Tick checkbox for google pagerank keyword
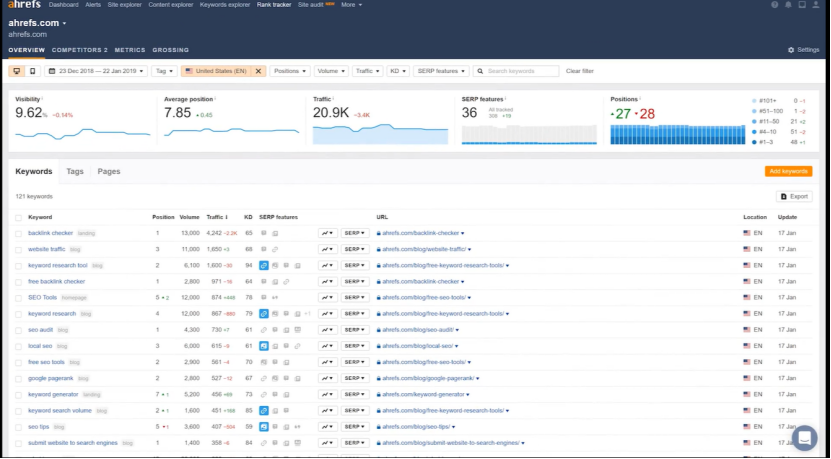Viewport: 831px width, 459px height. [19, 379]
